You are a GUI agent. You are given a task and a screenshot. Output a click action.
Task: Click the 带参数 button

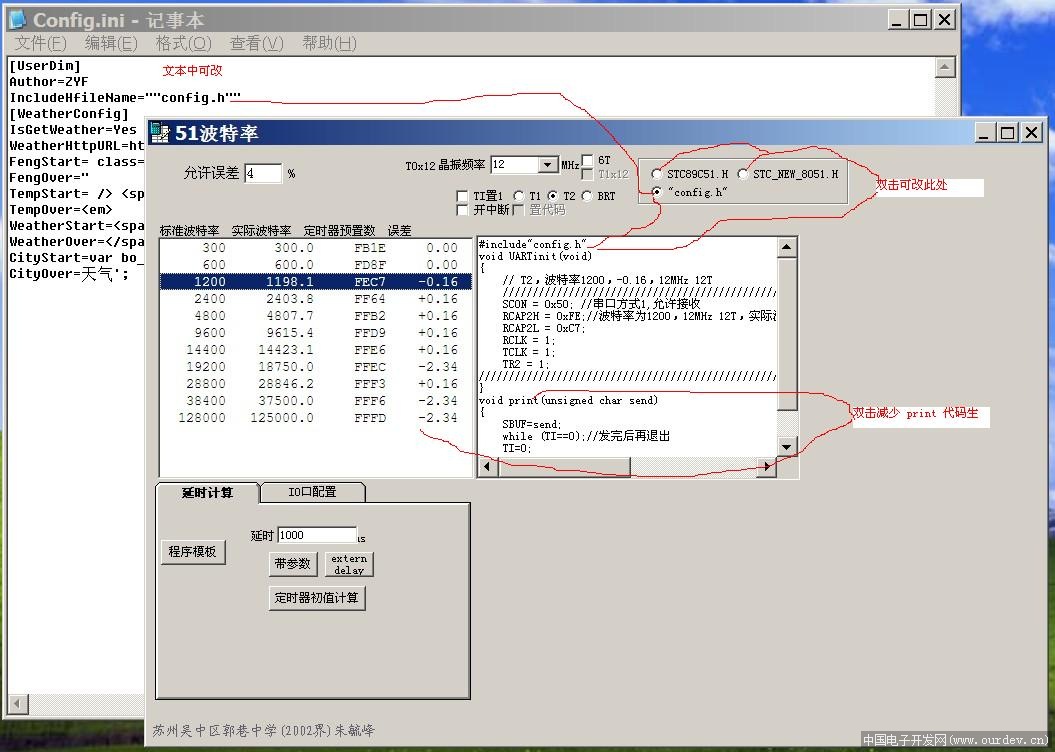click(293, 564)
